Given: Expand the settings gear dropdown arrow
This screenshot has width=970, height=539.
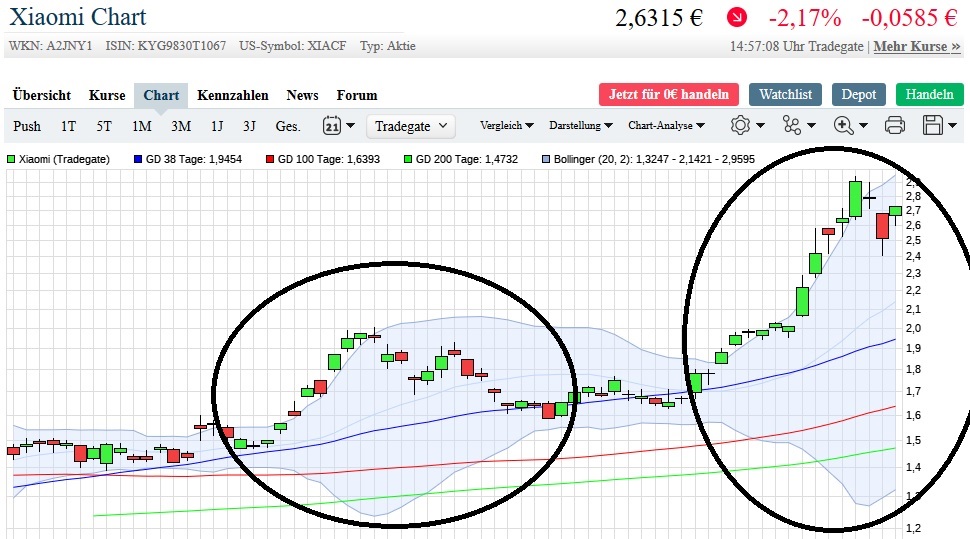Looking at the screenshot, I should coord(760,126).
